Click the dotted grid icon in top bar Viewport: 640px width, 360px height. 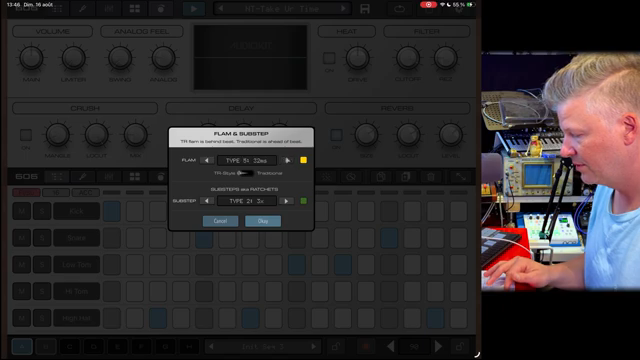[x=57, y=9]
